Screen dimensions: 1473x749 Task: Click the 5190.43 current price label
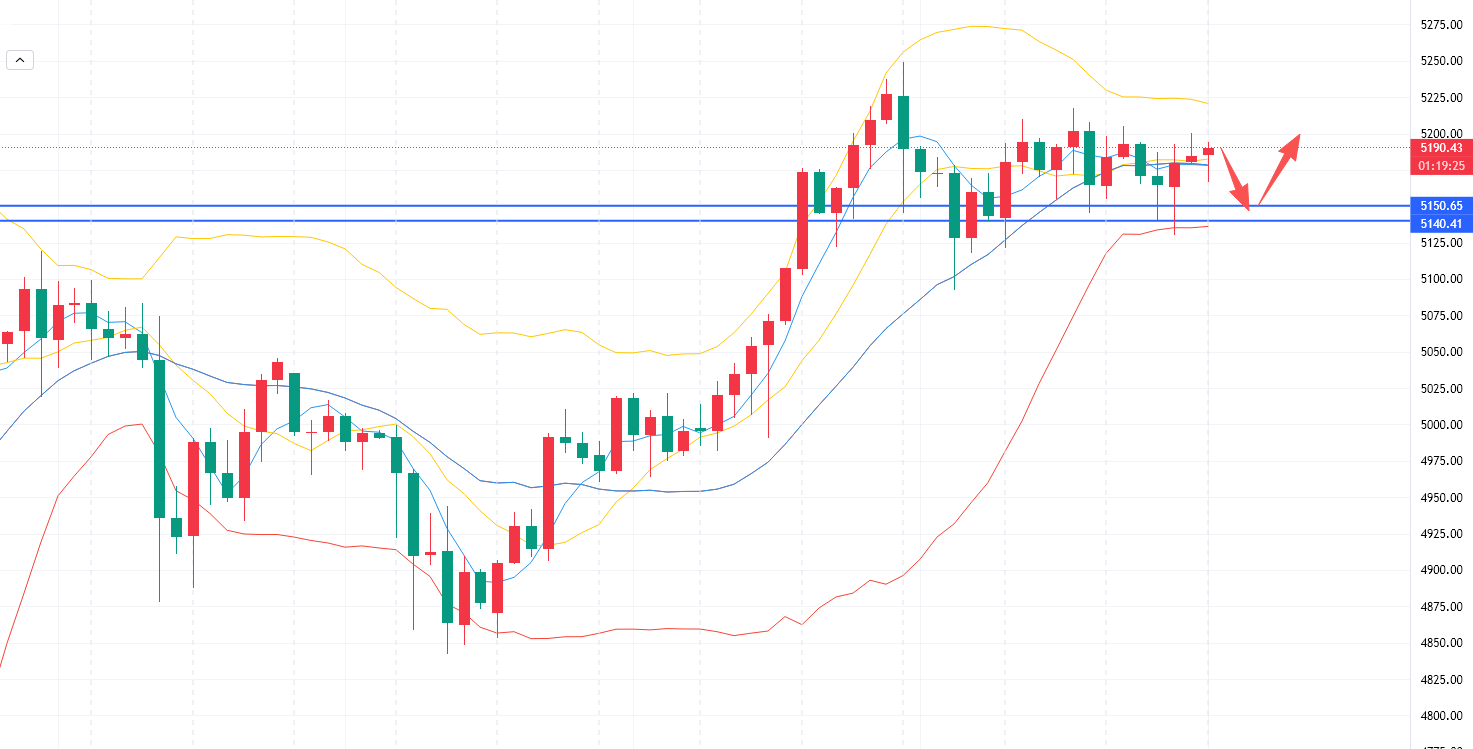[x=1440, y=148]
